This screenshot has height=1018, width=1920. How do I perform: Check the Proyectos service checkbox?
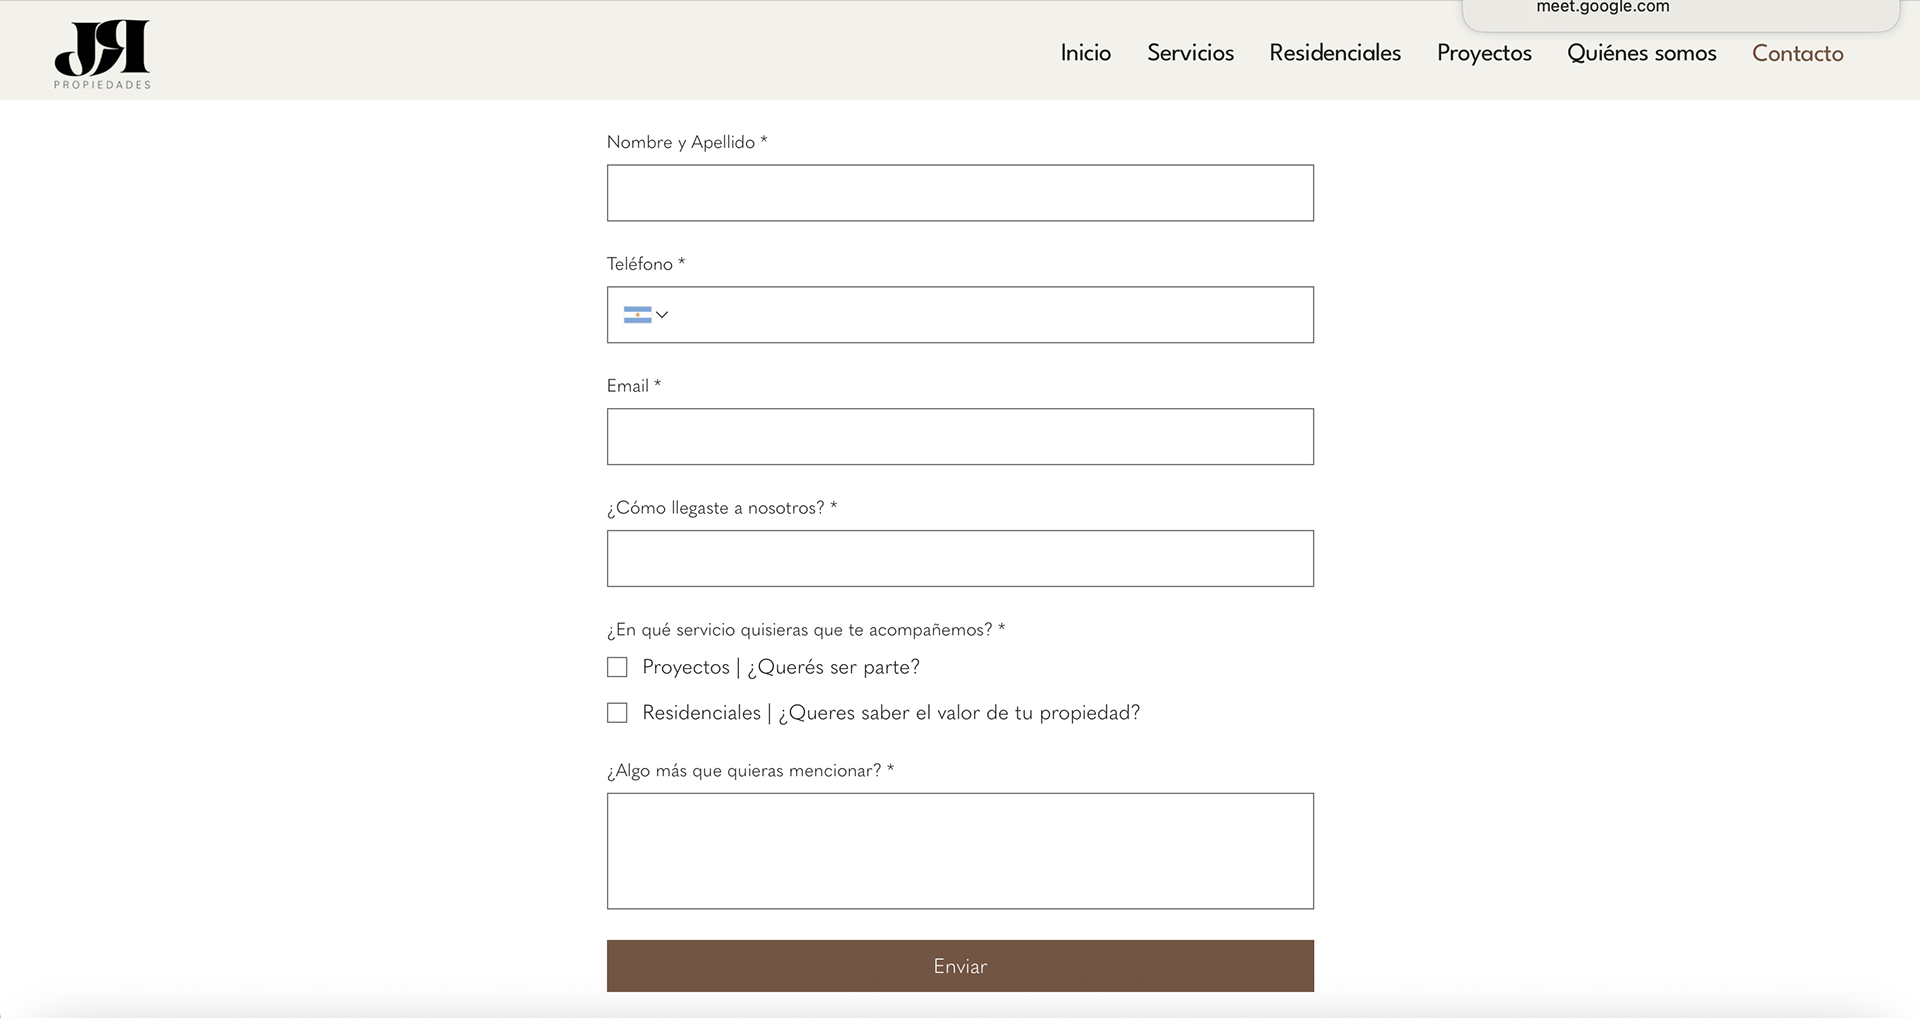[617, 667]
